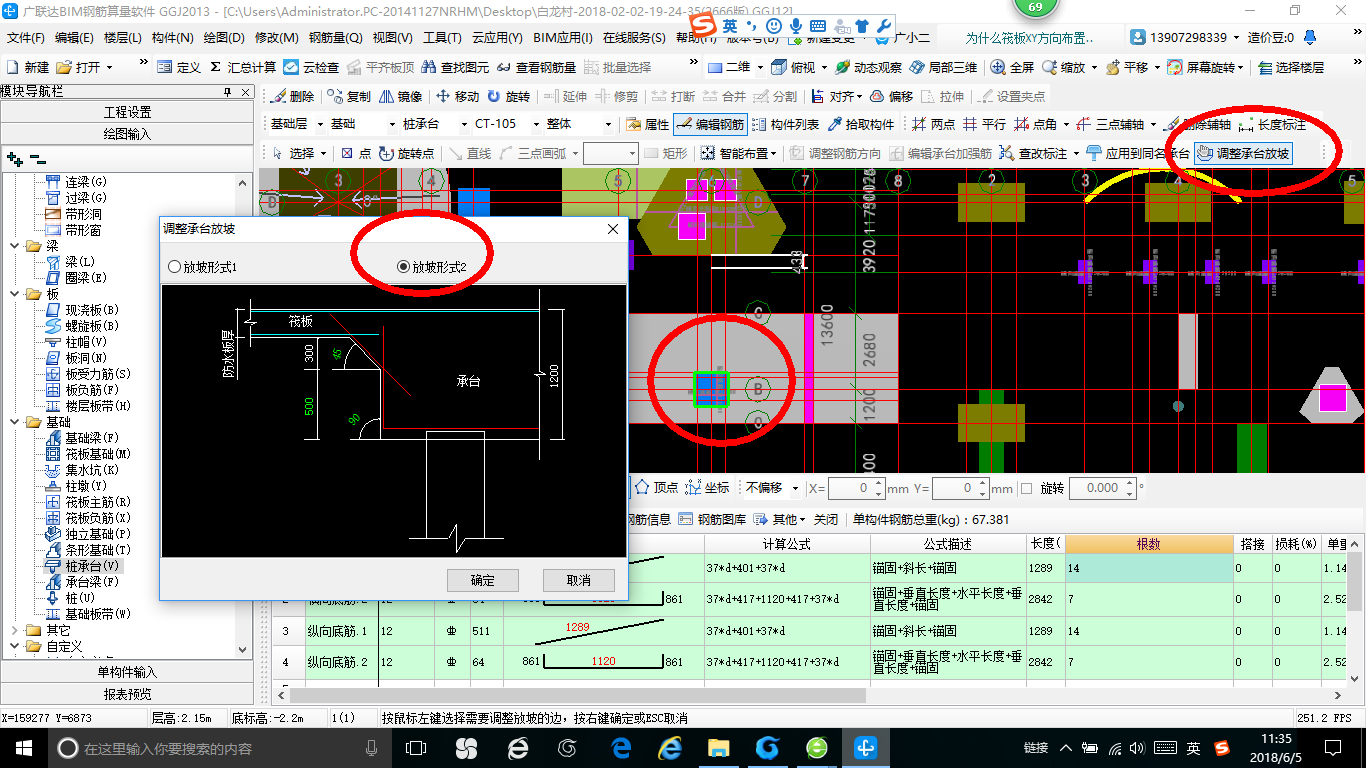The width and height of the screenshot is (1366, 768).
Task: Select the 旋转 rotate tool
Action: tap(509, 96)
